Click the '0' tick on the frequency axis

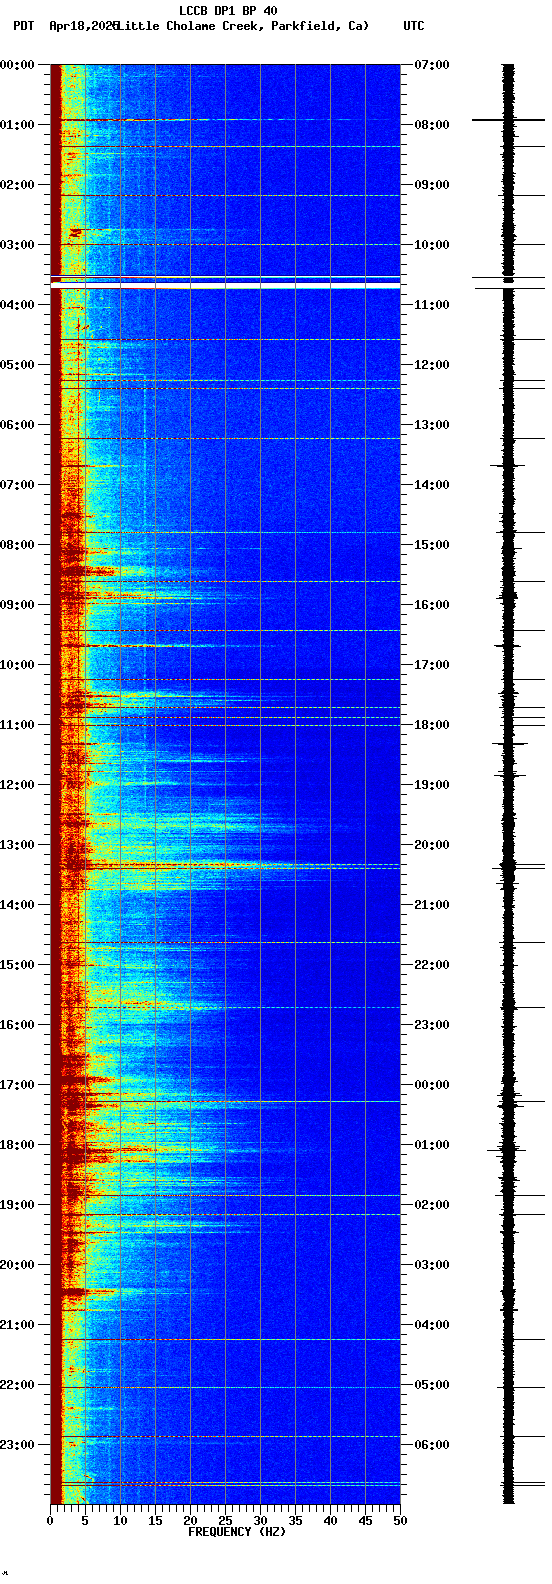50,1521
